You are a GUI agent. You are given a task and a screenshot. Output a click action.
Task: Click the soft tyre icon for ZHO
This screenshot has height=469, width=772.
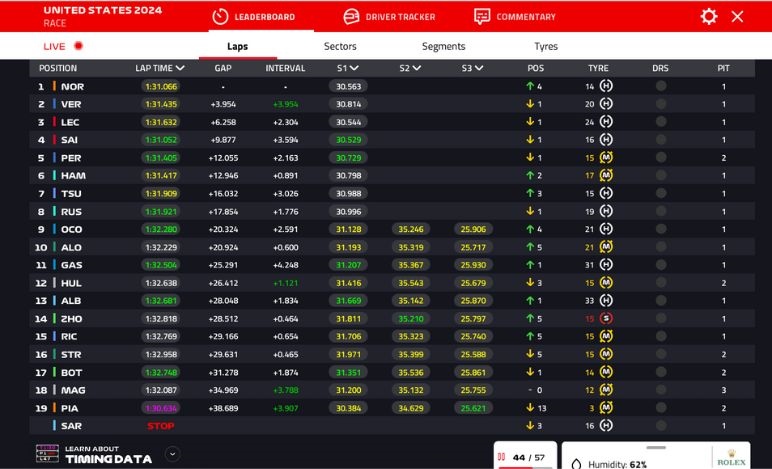pos(606,319)
